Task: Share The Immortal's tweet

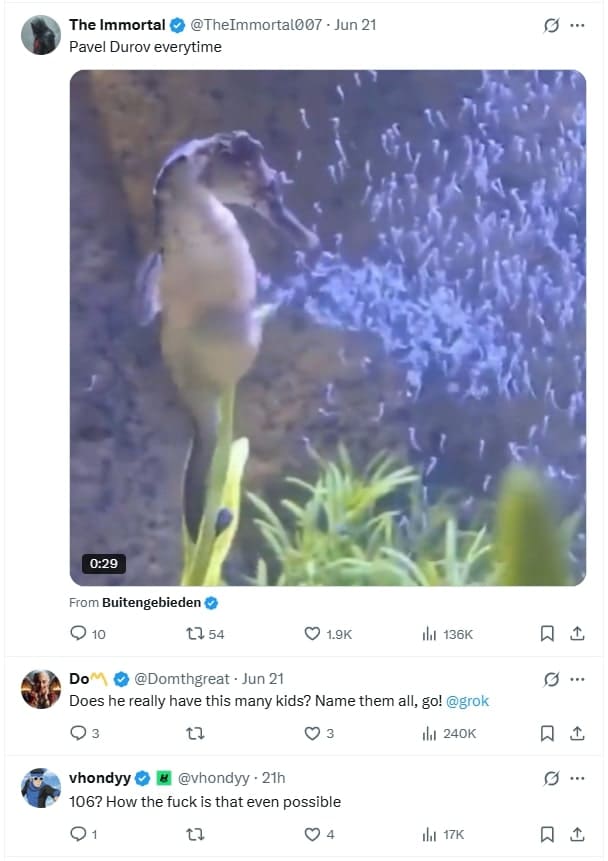Action: click(578, 633)
